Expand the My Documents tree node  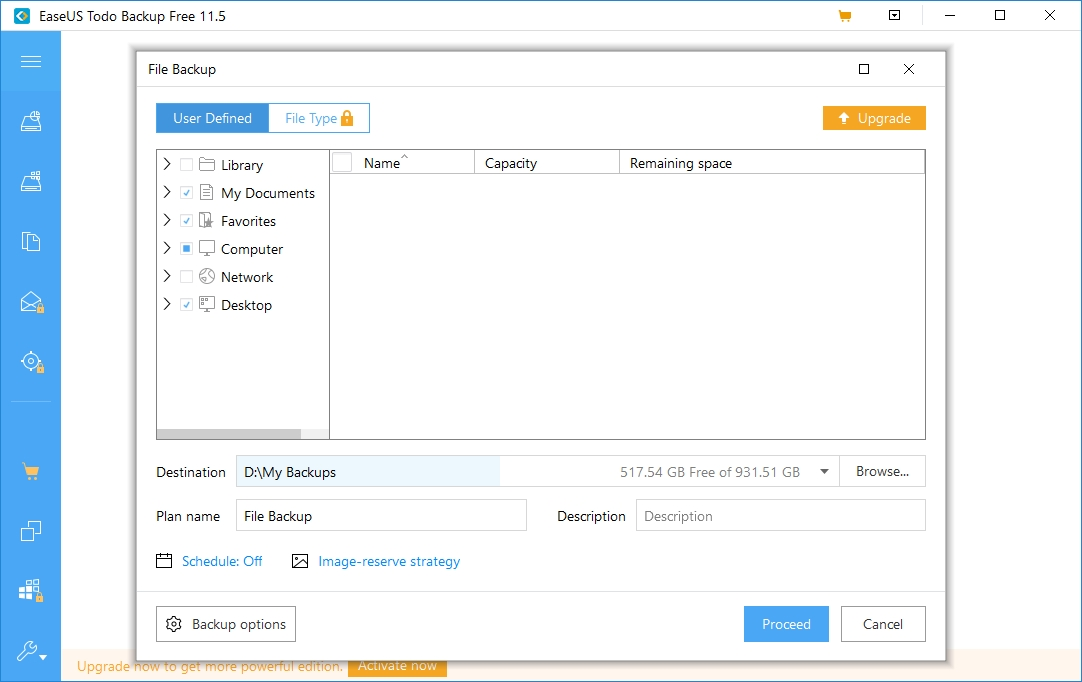tap(166, 192)
